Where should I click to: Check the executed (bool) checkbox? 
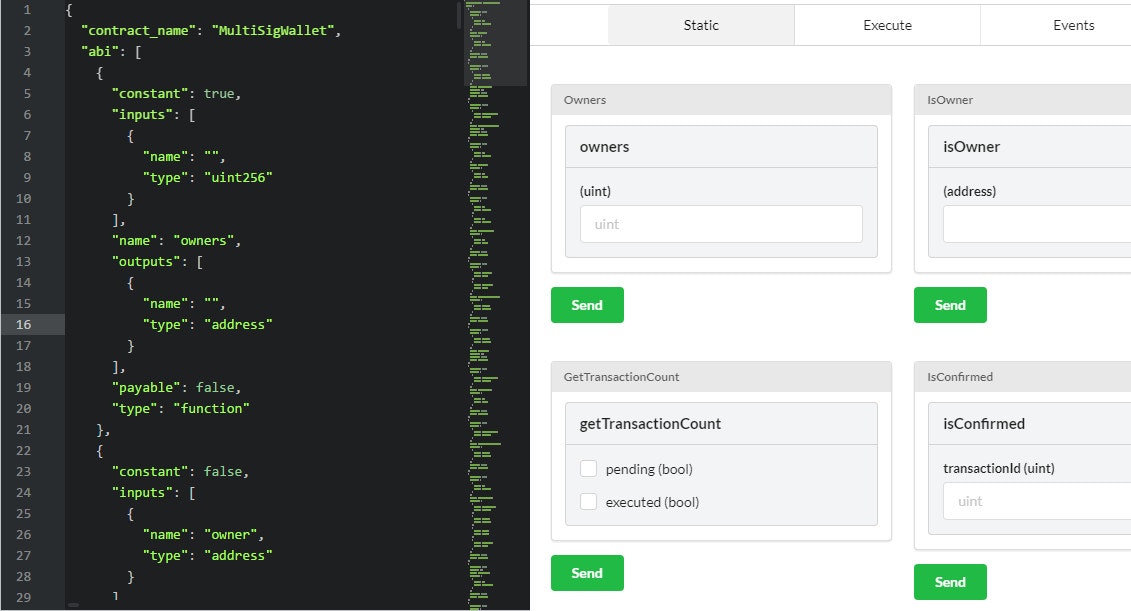click(x=589, y=502)
